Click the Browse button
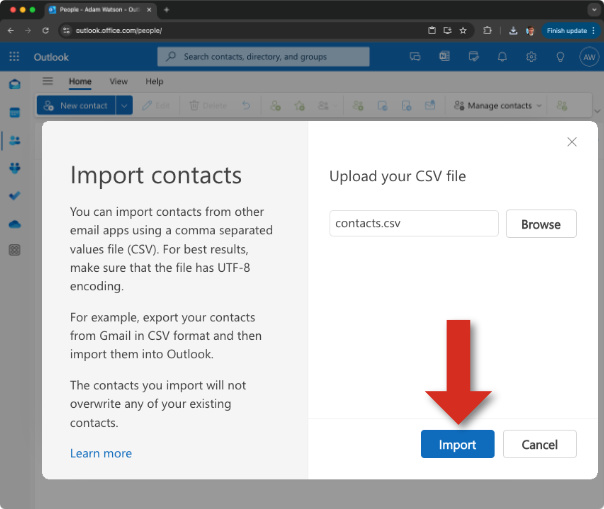Image resolution: width=604 pixels, height=509 pixels. 541,223
